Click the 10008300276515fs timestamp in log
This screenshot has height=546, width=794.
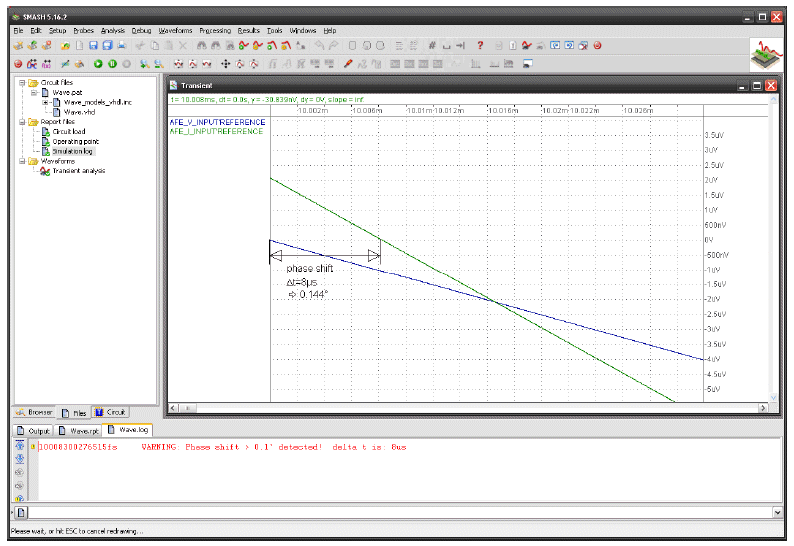tap(78, 447)
